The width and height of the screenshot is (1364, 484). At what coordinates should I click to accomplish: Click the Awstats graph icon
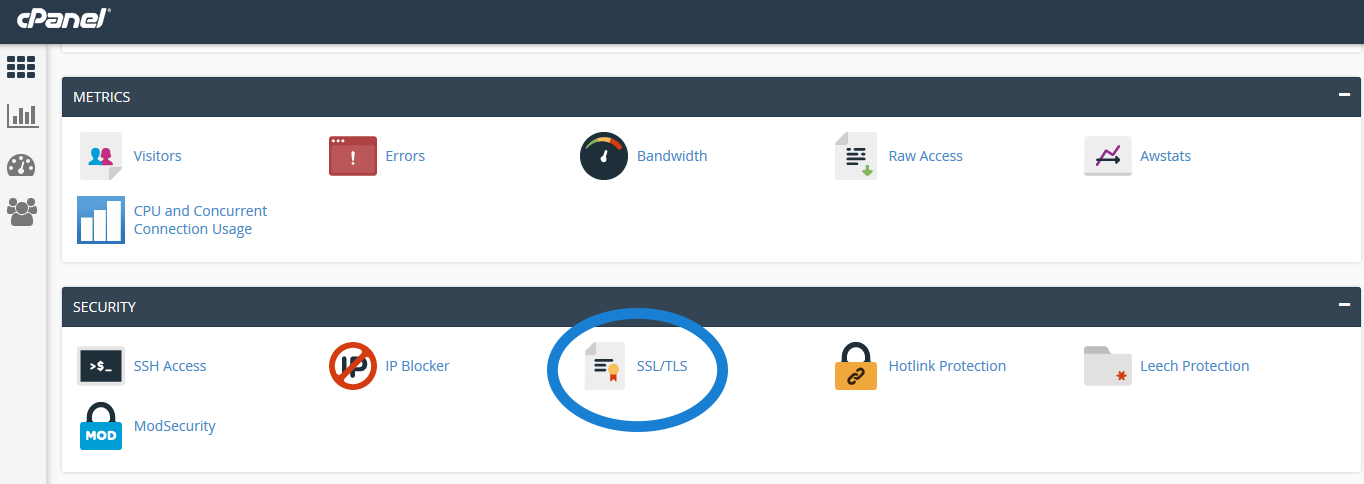(1108, 156)
